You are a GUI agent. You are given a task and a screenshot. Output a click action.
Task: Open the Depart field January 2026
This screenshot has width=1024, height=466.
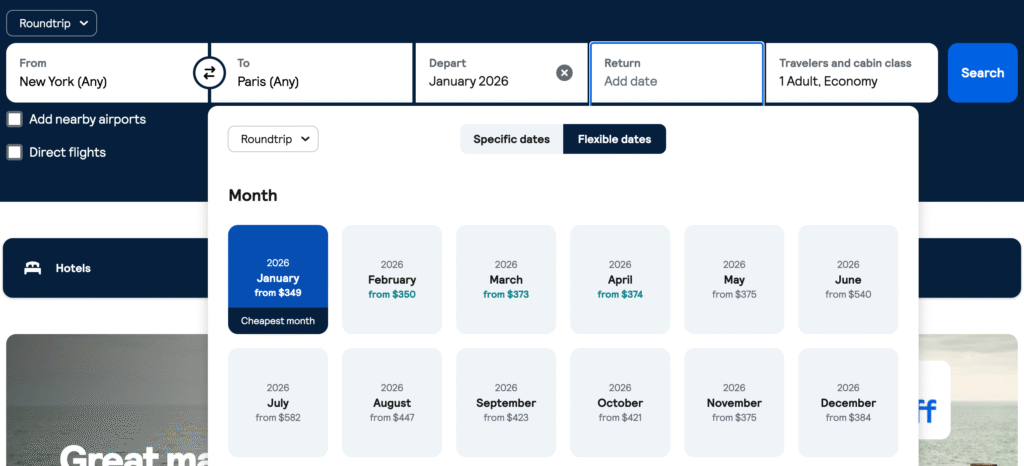(501, 73)
